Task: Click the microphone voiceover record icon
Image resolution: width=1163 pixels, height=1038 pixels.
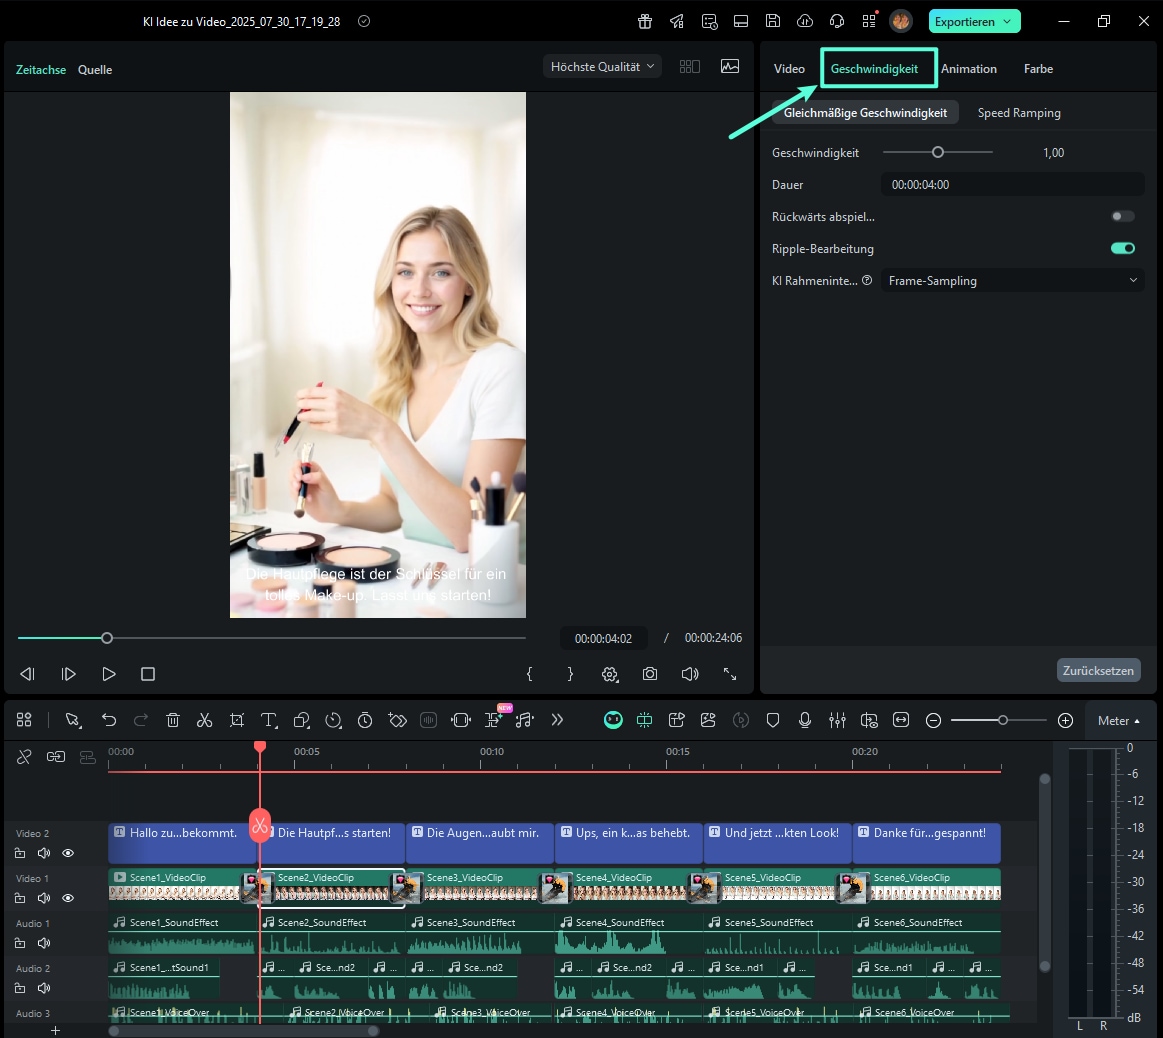Action: click(805, 720)
